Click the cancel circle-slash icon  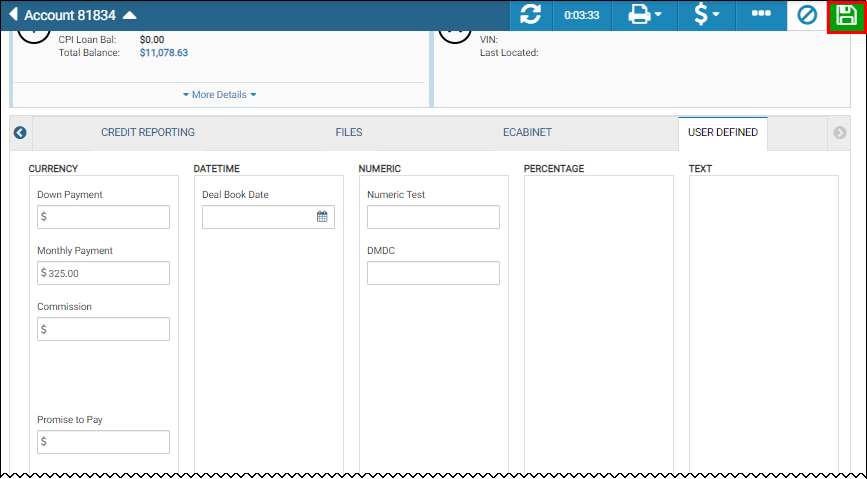[x=807, y=15]
